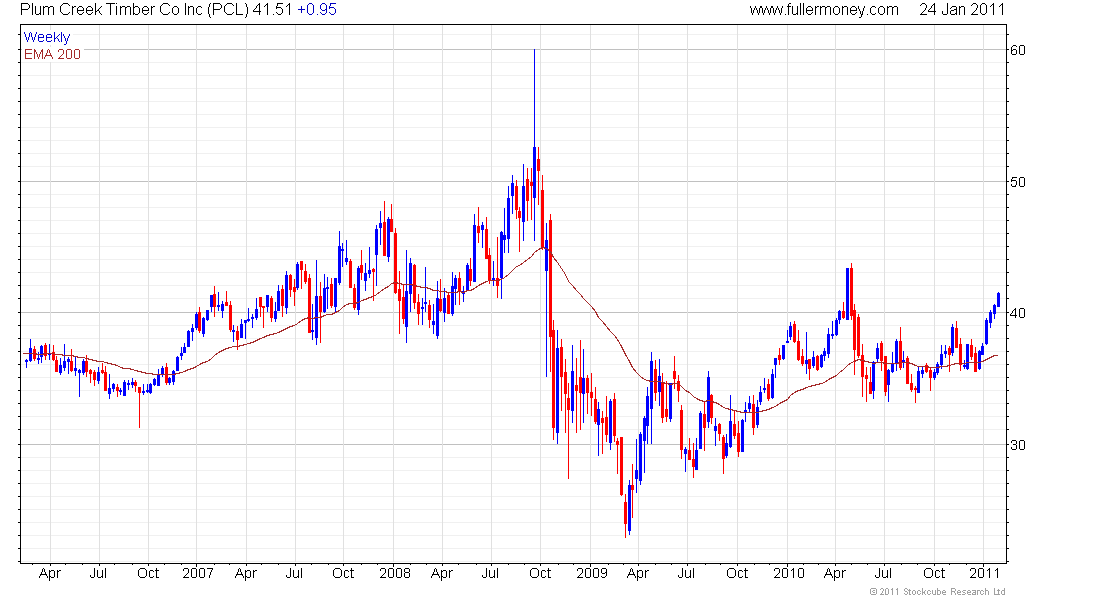Click the 60 price axis label

pos(1017,50)
